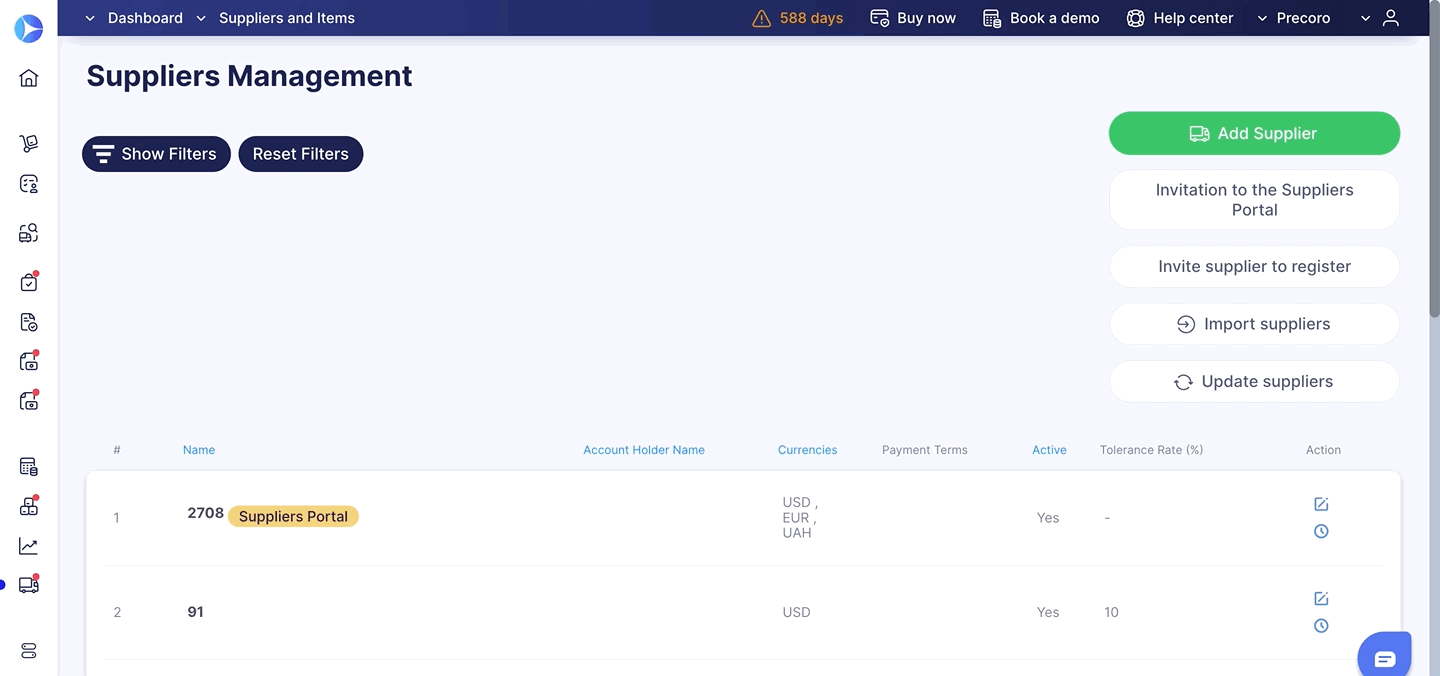
Task: Click tolerance rate value 10
Action: coord(1111,612)
